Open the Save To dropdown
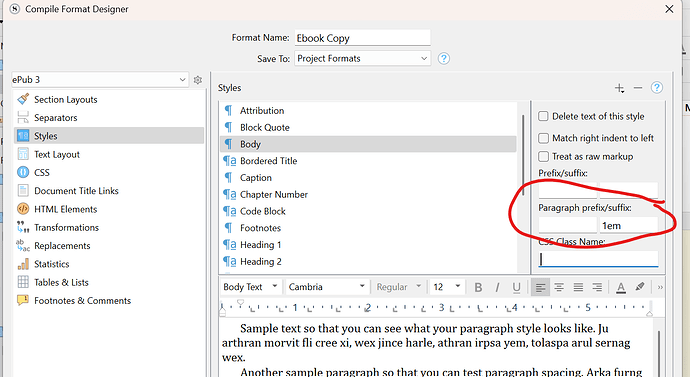 tap(363, 59)
